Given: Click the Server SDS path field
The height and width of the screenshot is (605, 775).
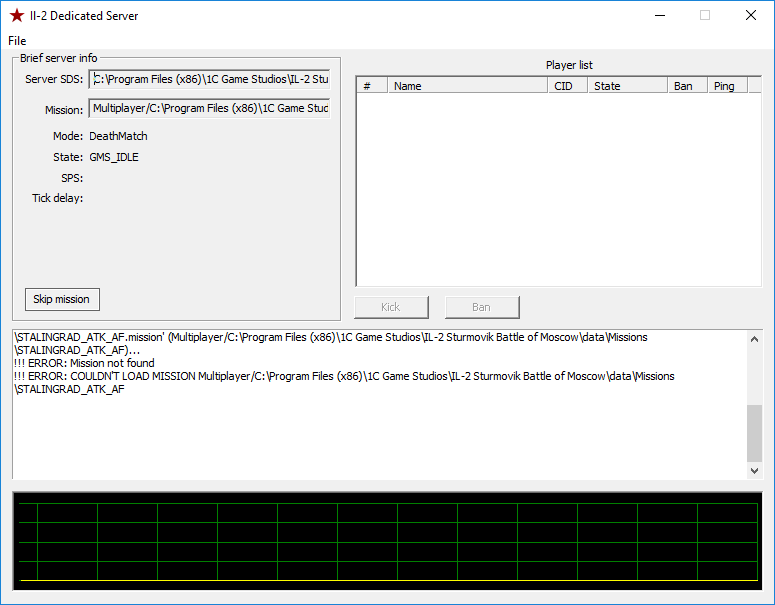Looking at the screenshot, I should 210,79.
